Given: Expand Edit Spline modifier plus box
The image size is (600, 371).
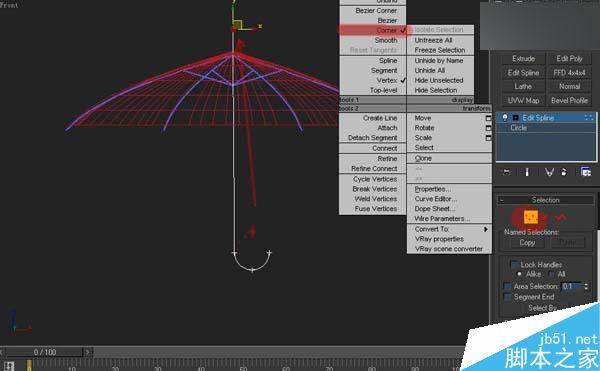Looking at the screenshot, I should pyautogui.click(x=515, y=118).
